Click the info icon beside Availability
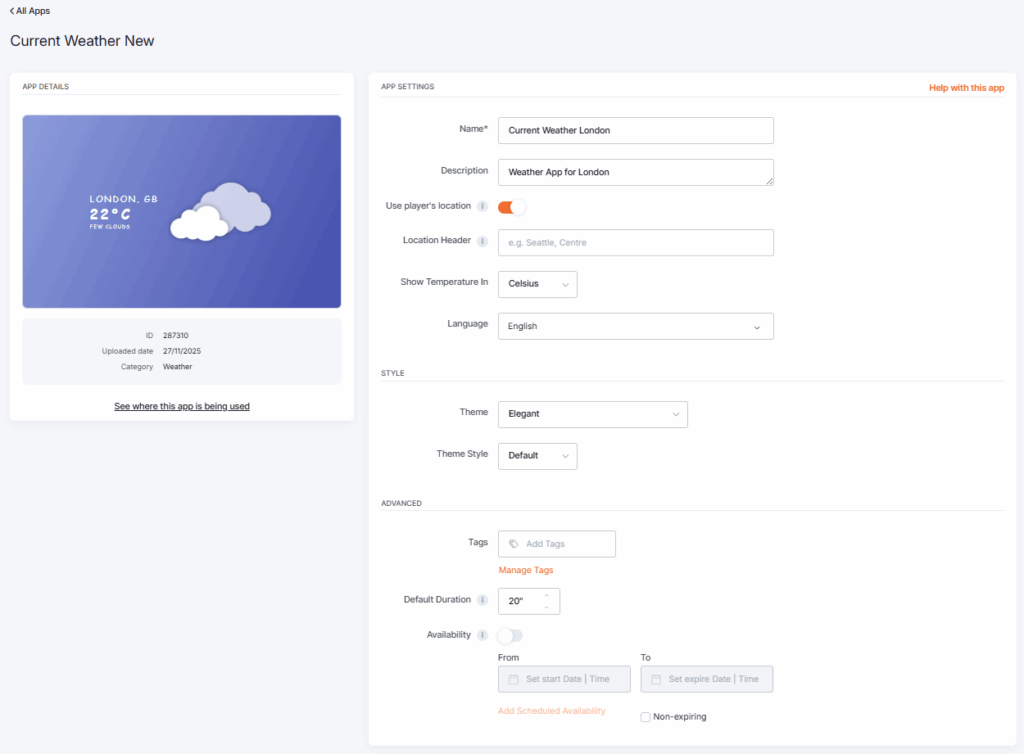1024x754 pixels. coord(483,635)
